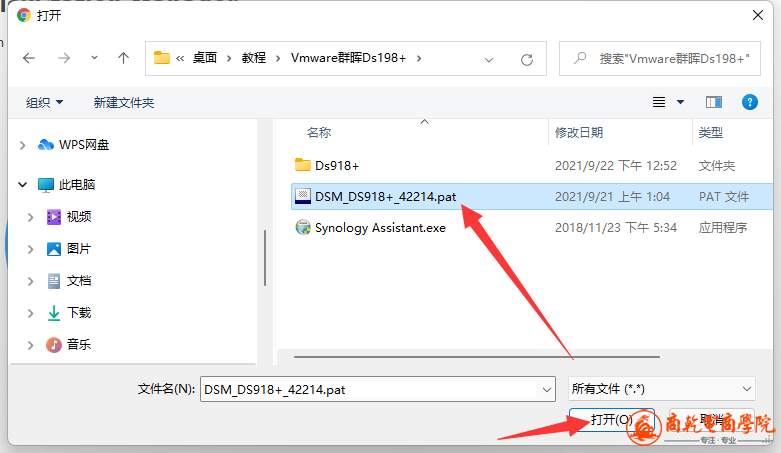Click the 音乐 note icon
The image size is (781, 453).
tap(54, 345)
